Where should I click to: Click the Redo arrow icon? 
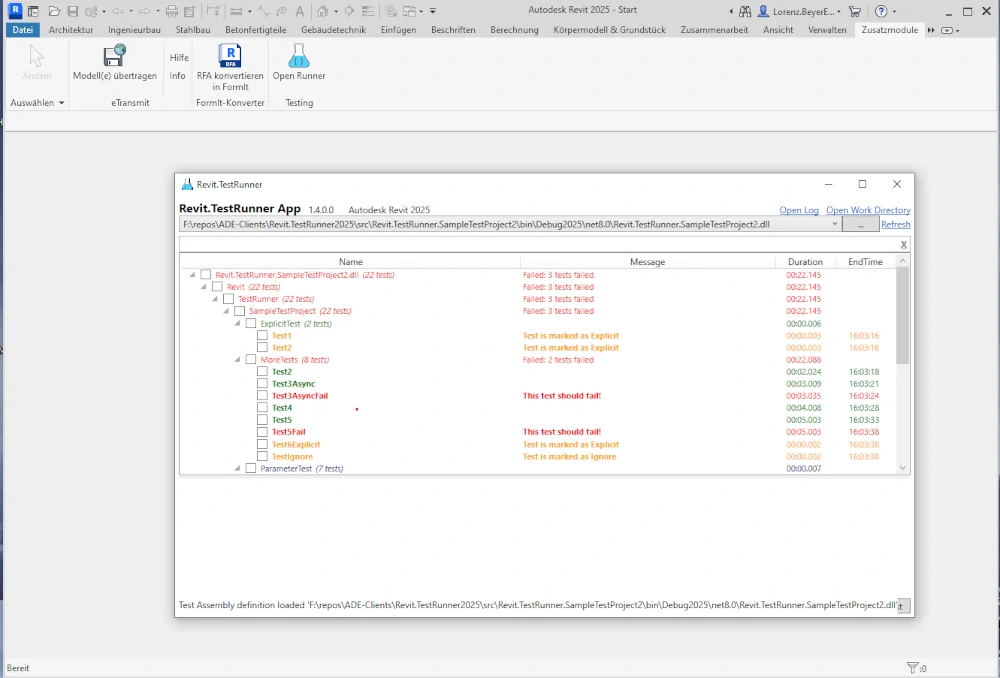[x=145, y=11]
